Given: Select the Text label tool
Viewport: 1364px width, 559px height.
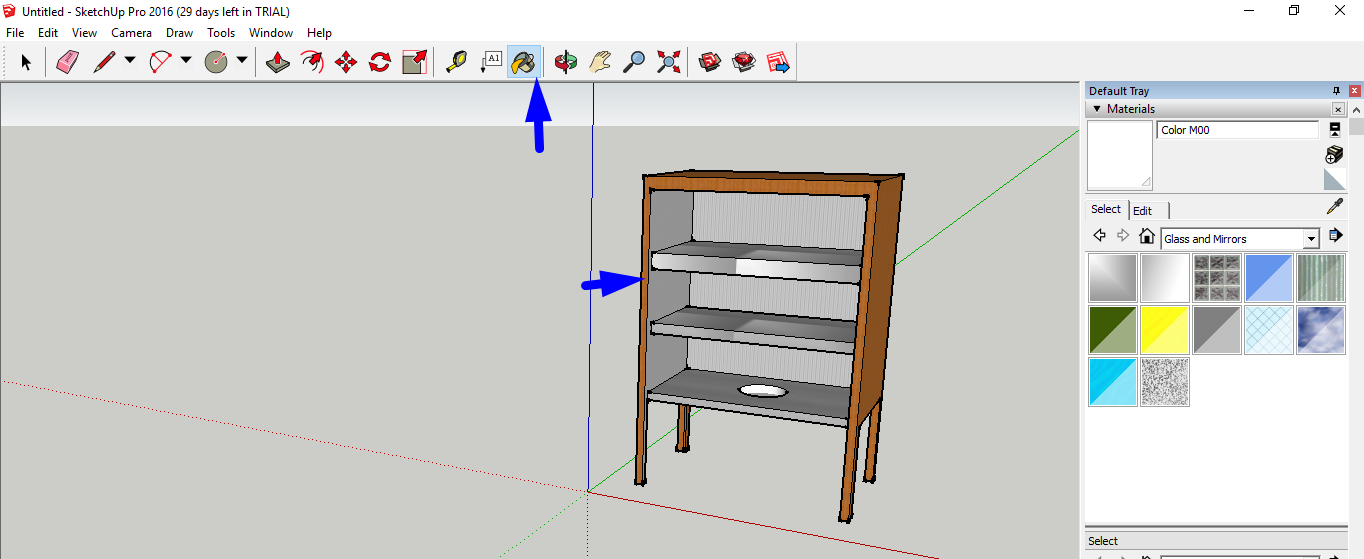Looking at the screenshot, I should pyautogui.click(x=490, y=62).
